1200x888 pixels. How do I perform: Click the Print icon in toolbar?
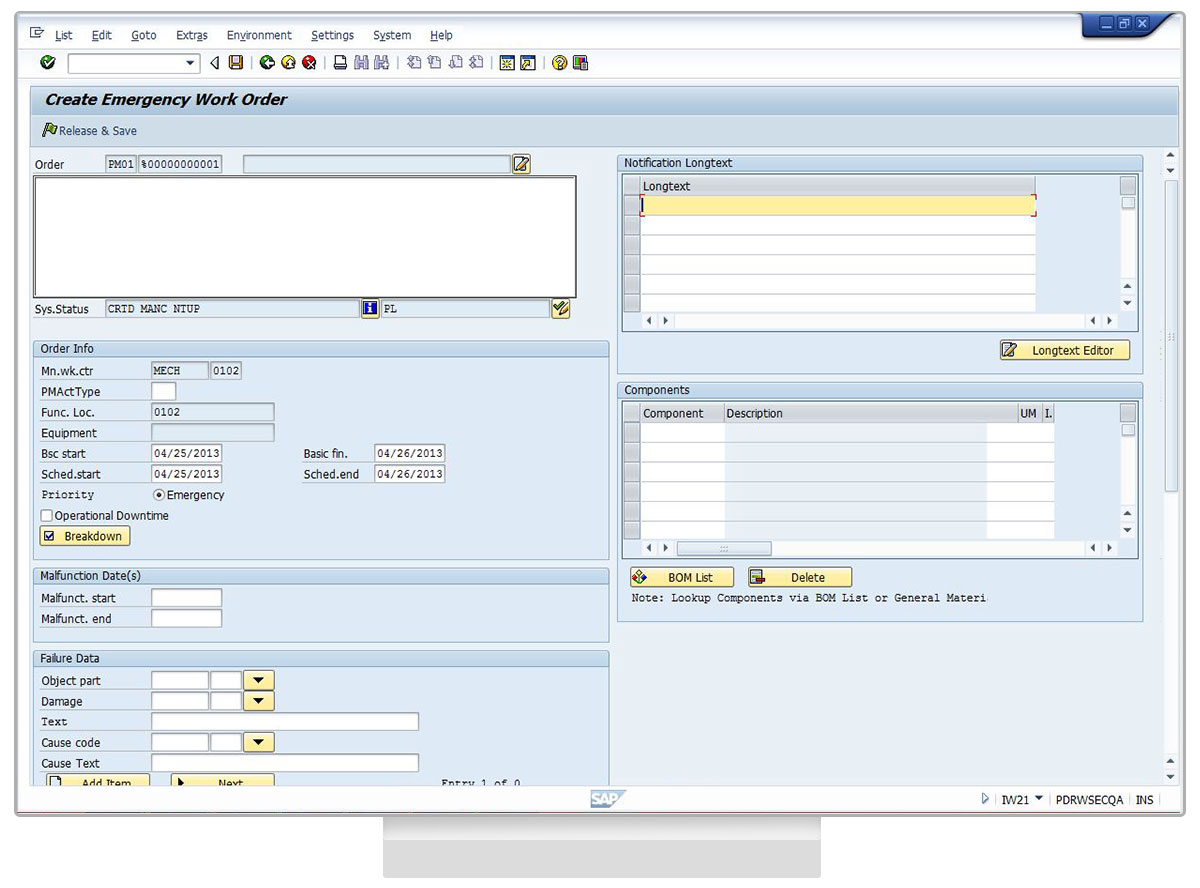click(340, 63)
